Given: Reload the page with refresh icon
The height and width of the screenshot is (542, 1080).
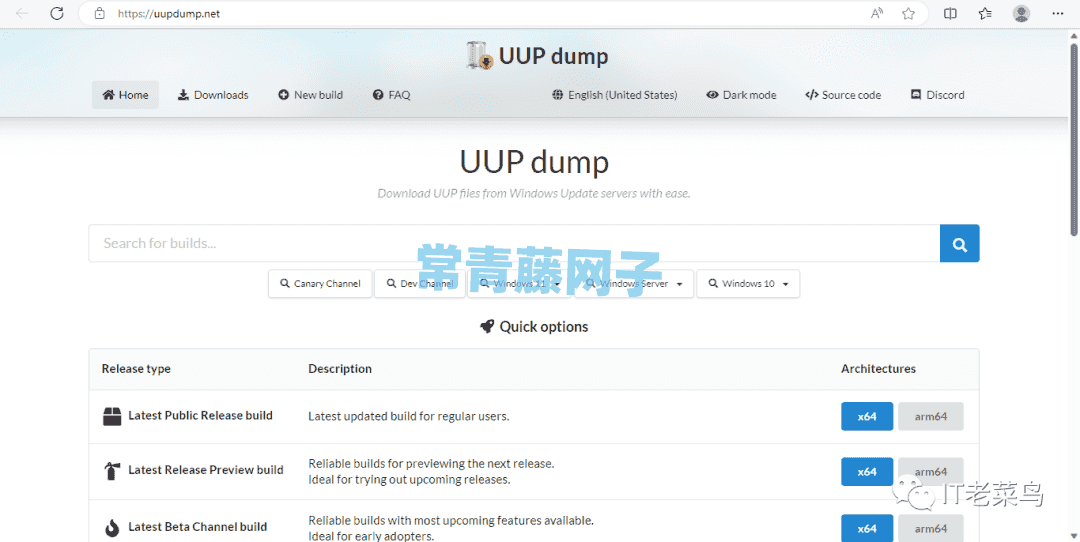Looking at the screenshot, I should (x=57, y=13).
